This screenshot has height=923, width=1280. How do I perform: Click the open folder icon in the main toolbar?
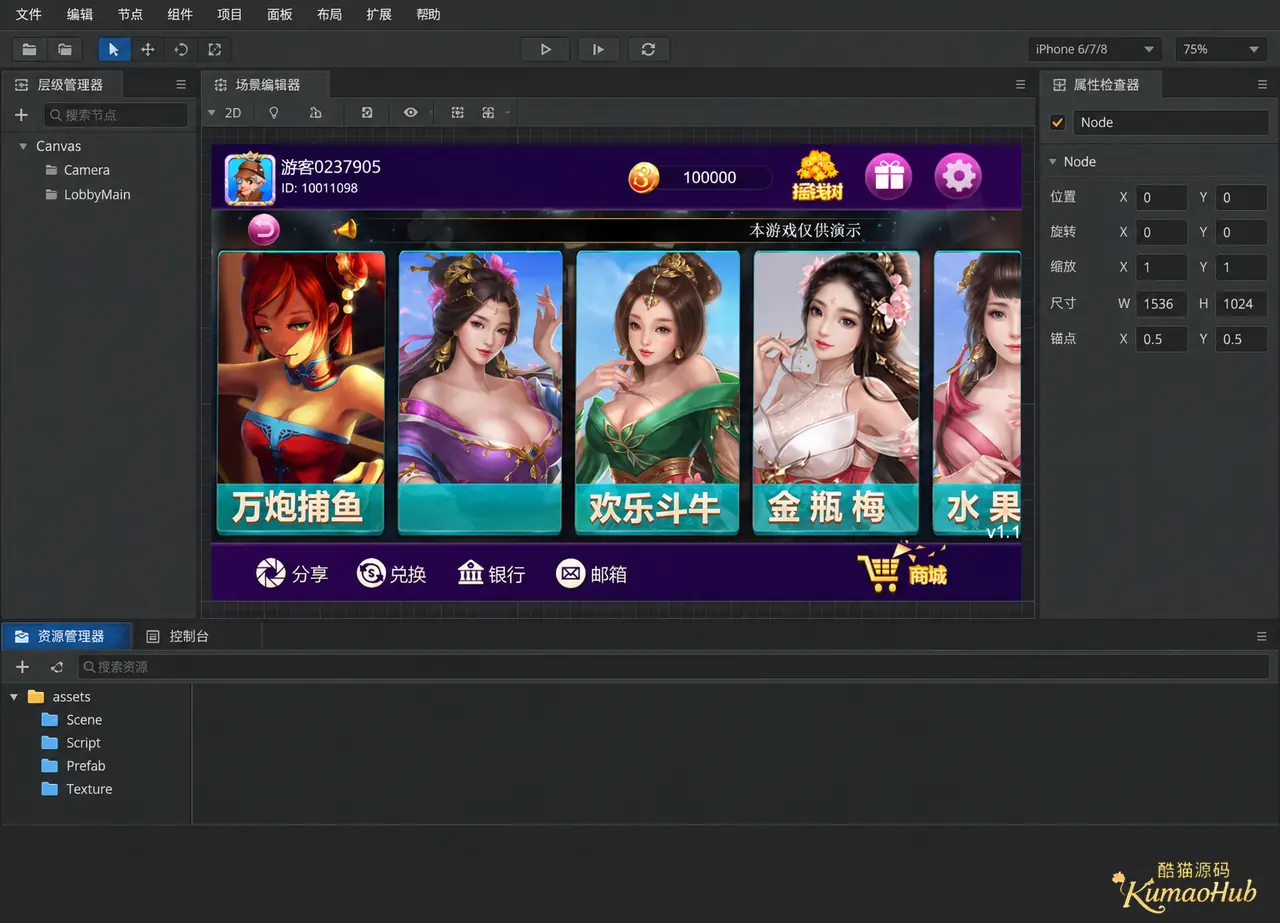65,49
